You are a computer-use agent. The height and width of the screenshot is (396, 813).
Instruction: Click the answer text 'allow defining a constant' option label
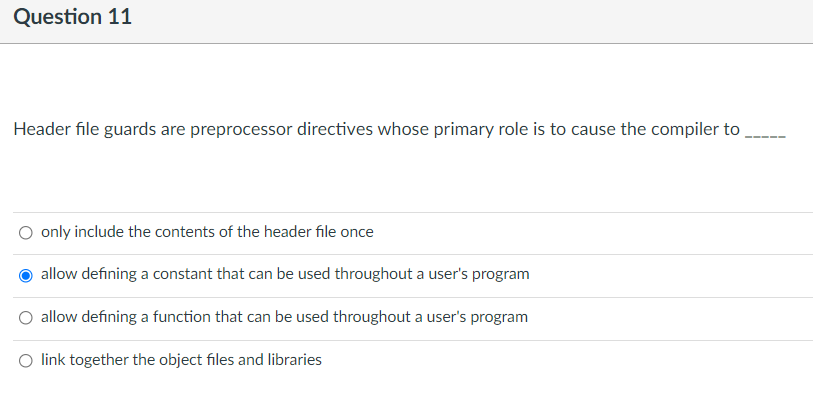(285, 274)
